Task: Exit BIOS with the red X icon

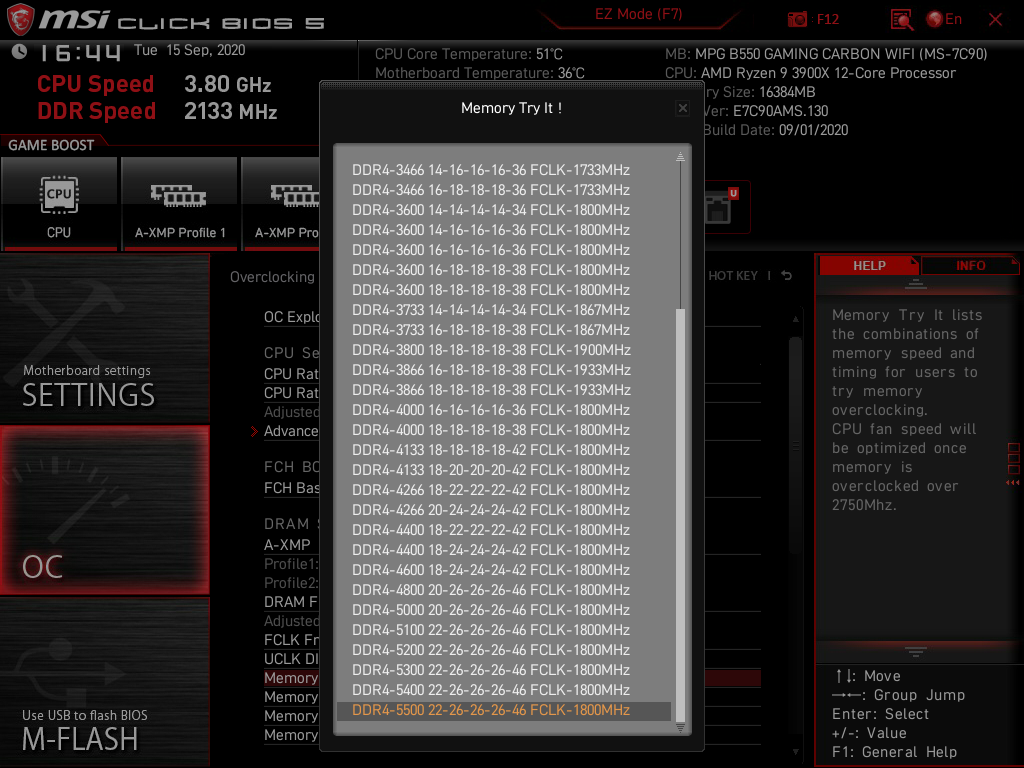Action: click(x=995, y=20)
